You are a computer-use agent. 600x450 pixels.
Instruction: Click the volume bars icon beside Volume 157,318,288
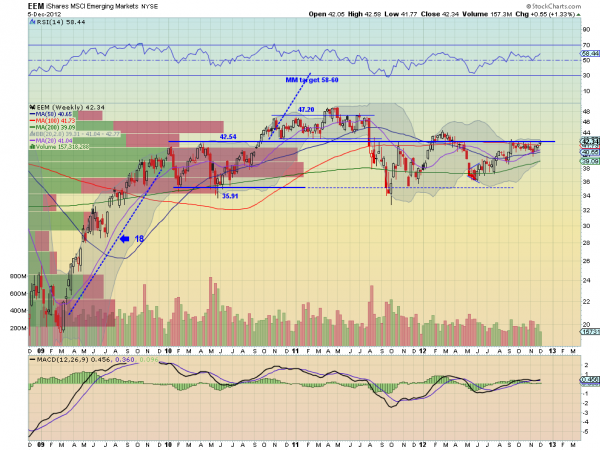click(x=33, y=147)
